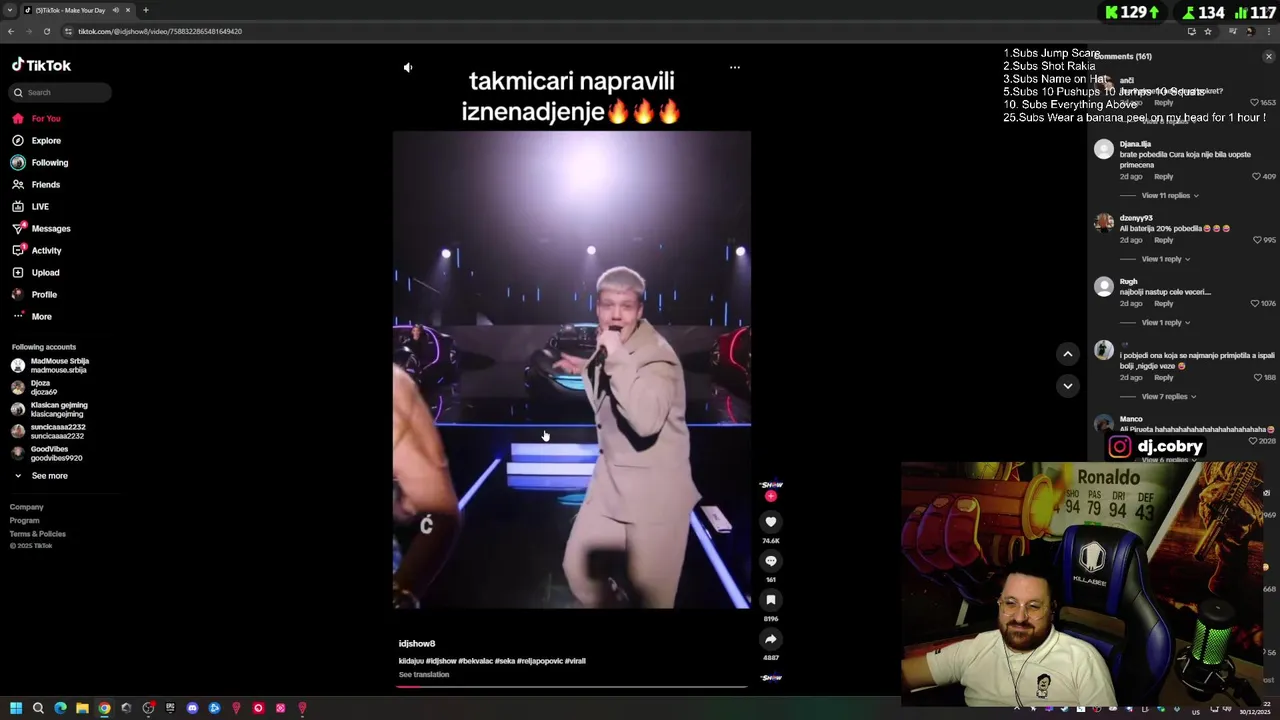The width and height of the screenshot is (1280, 720).
Task: Open the spinning sound disc icon
Action: 771,678
